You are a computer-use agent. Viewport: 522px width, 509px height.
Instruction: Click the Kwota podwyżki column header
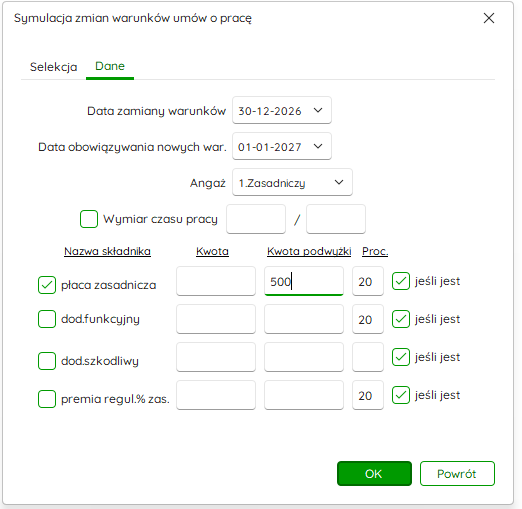click(309, 251)
